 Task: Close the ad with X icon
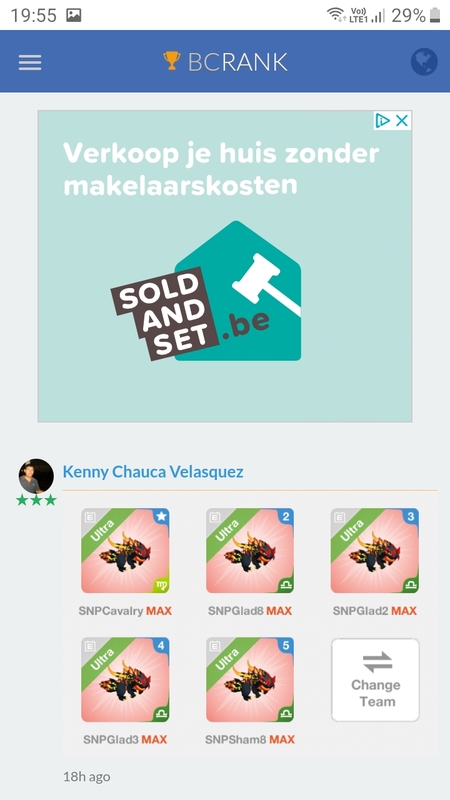(402, 121)
